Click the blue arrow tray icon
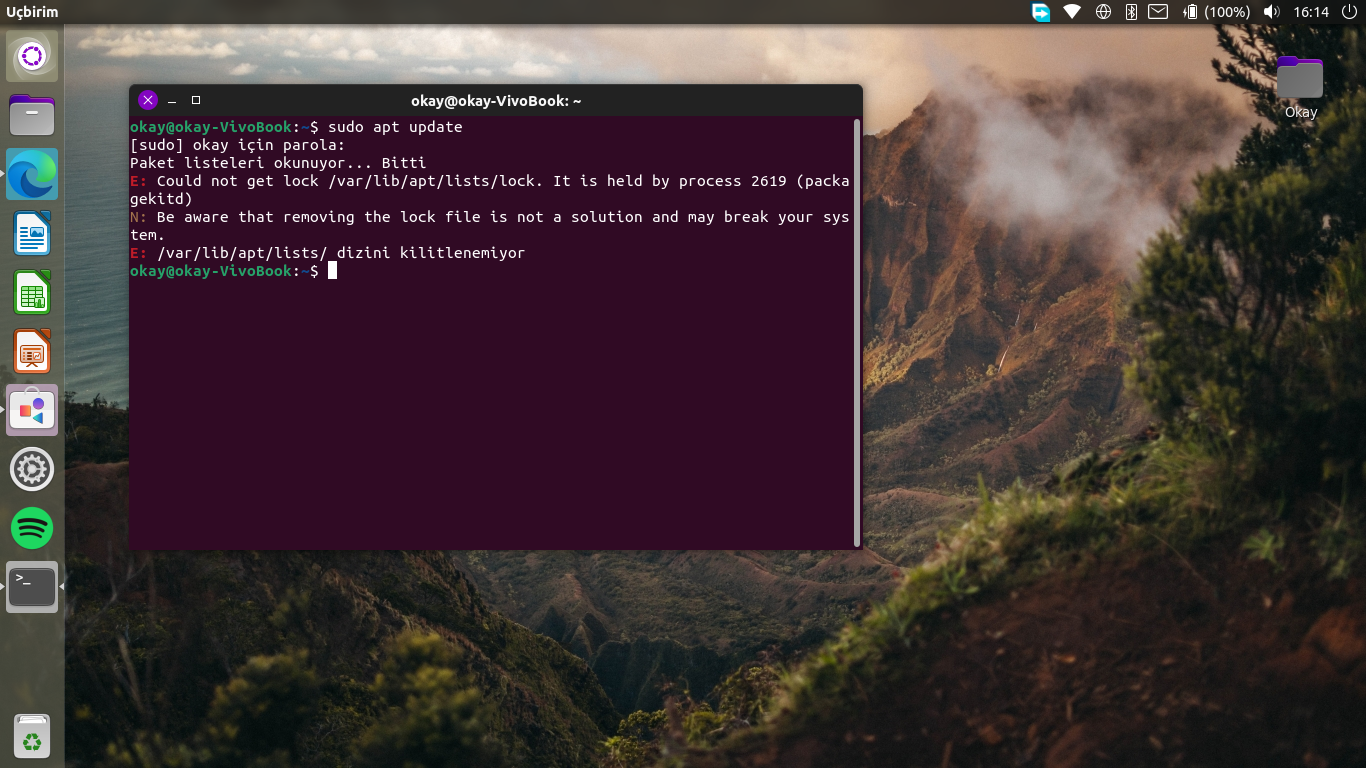Viewport: 1366px width, 768px height. pos(1041,12)
